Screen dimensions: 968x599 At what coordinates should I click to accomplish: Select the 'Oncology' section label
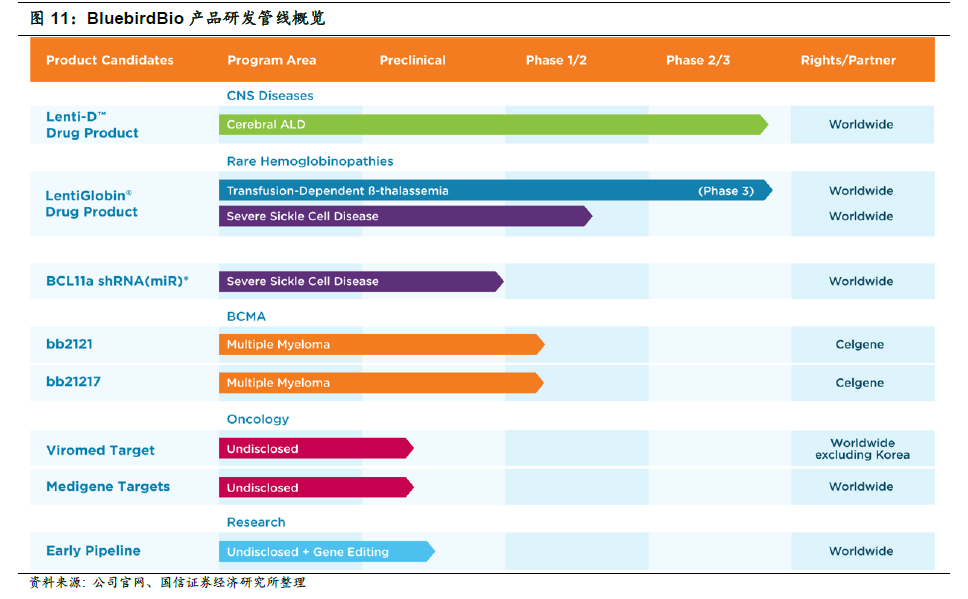[258, 419]
